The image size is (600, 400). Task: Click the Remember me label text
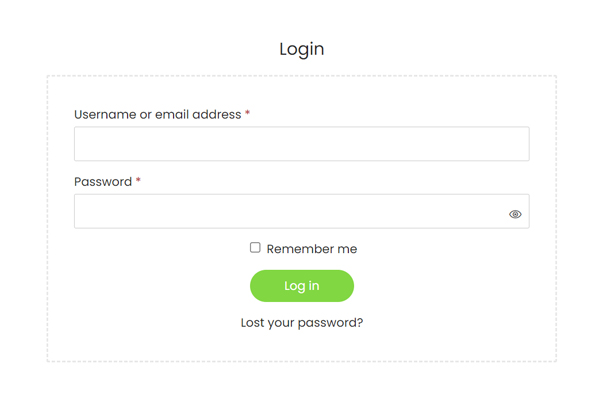311,249
